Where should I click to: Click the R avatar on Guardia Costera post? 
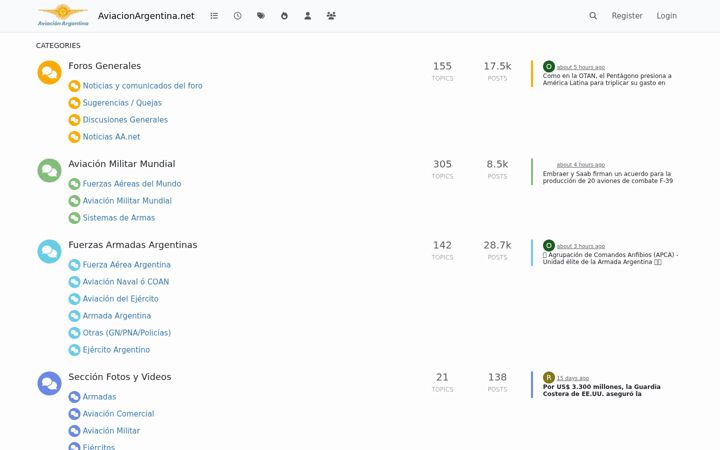549,377
